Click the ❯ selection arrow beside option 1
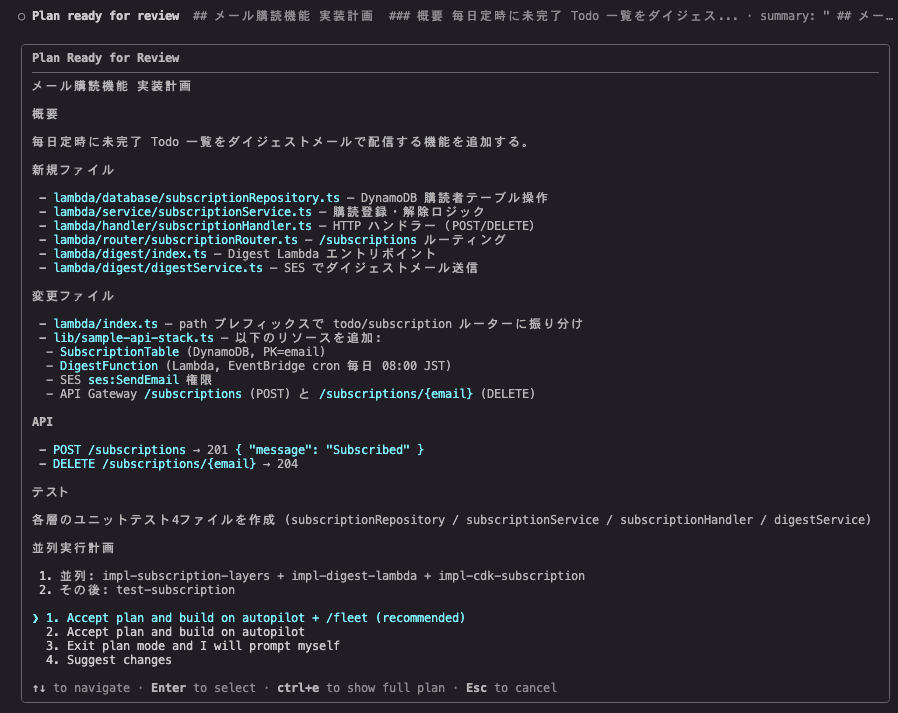The image size is (898, 713). pos(34,617)
